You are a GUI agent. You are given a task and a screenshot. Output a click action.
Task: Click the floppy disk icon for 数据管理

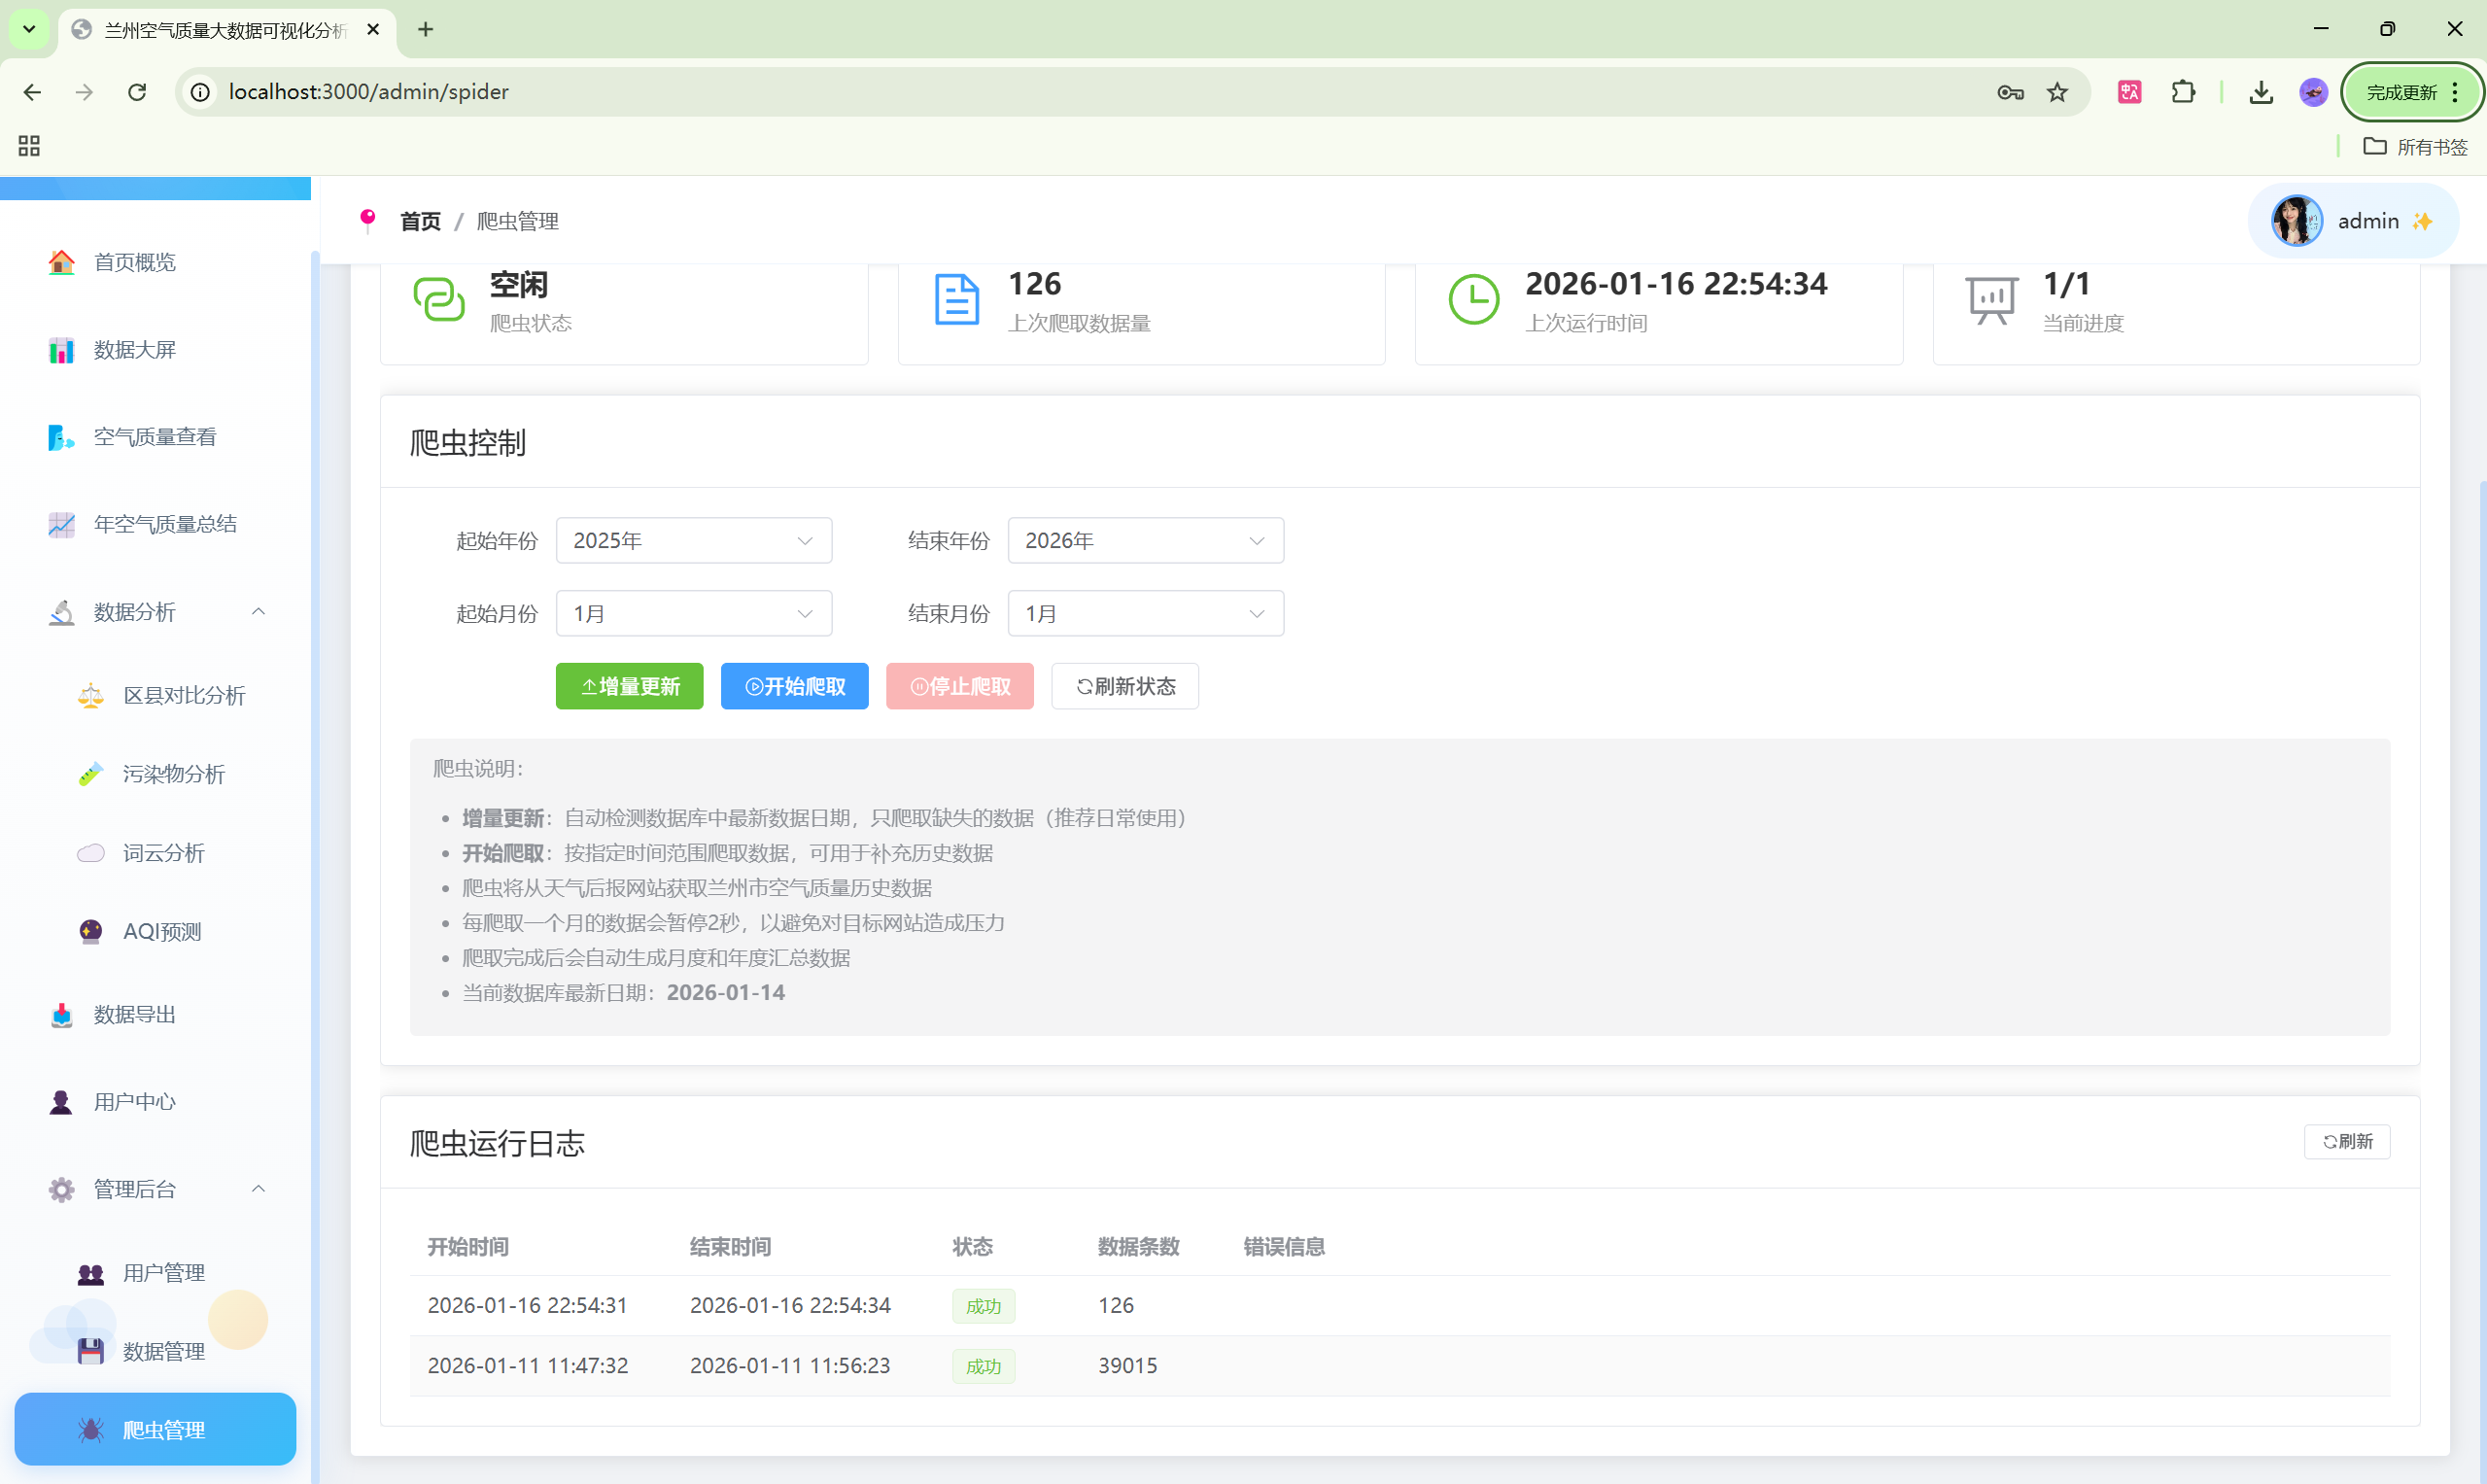tap(91, 1352)
